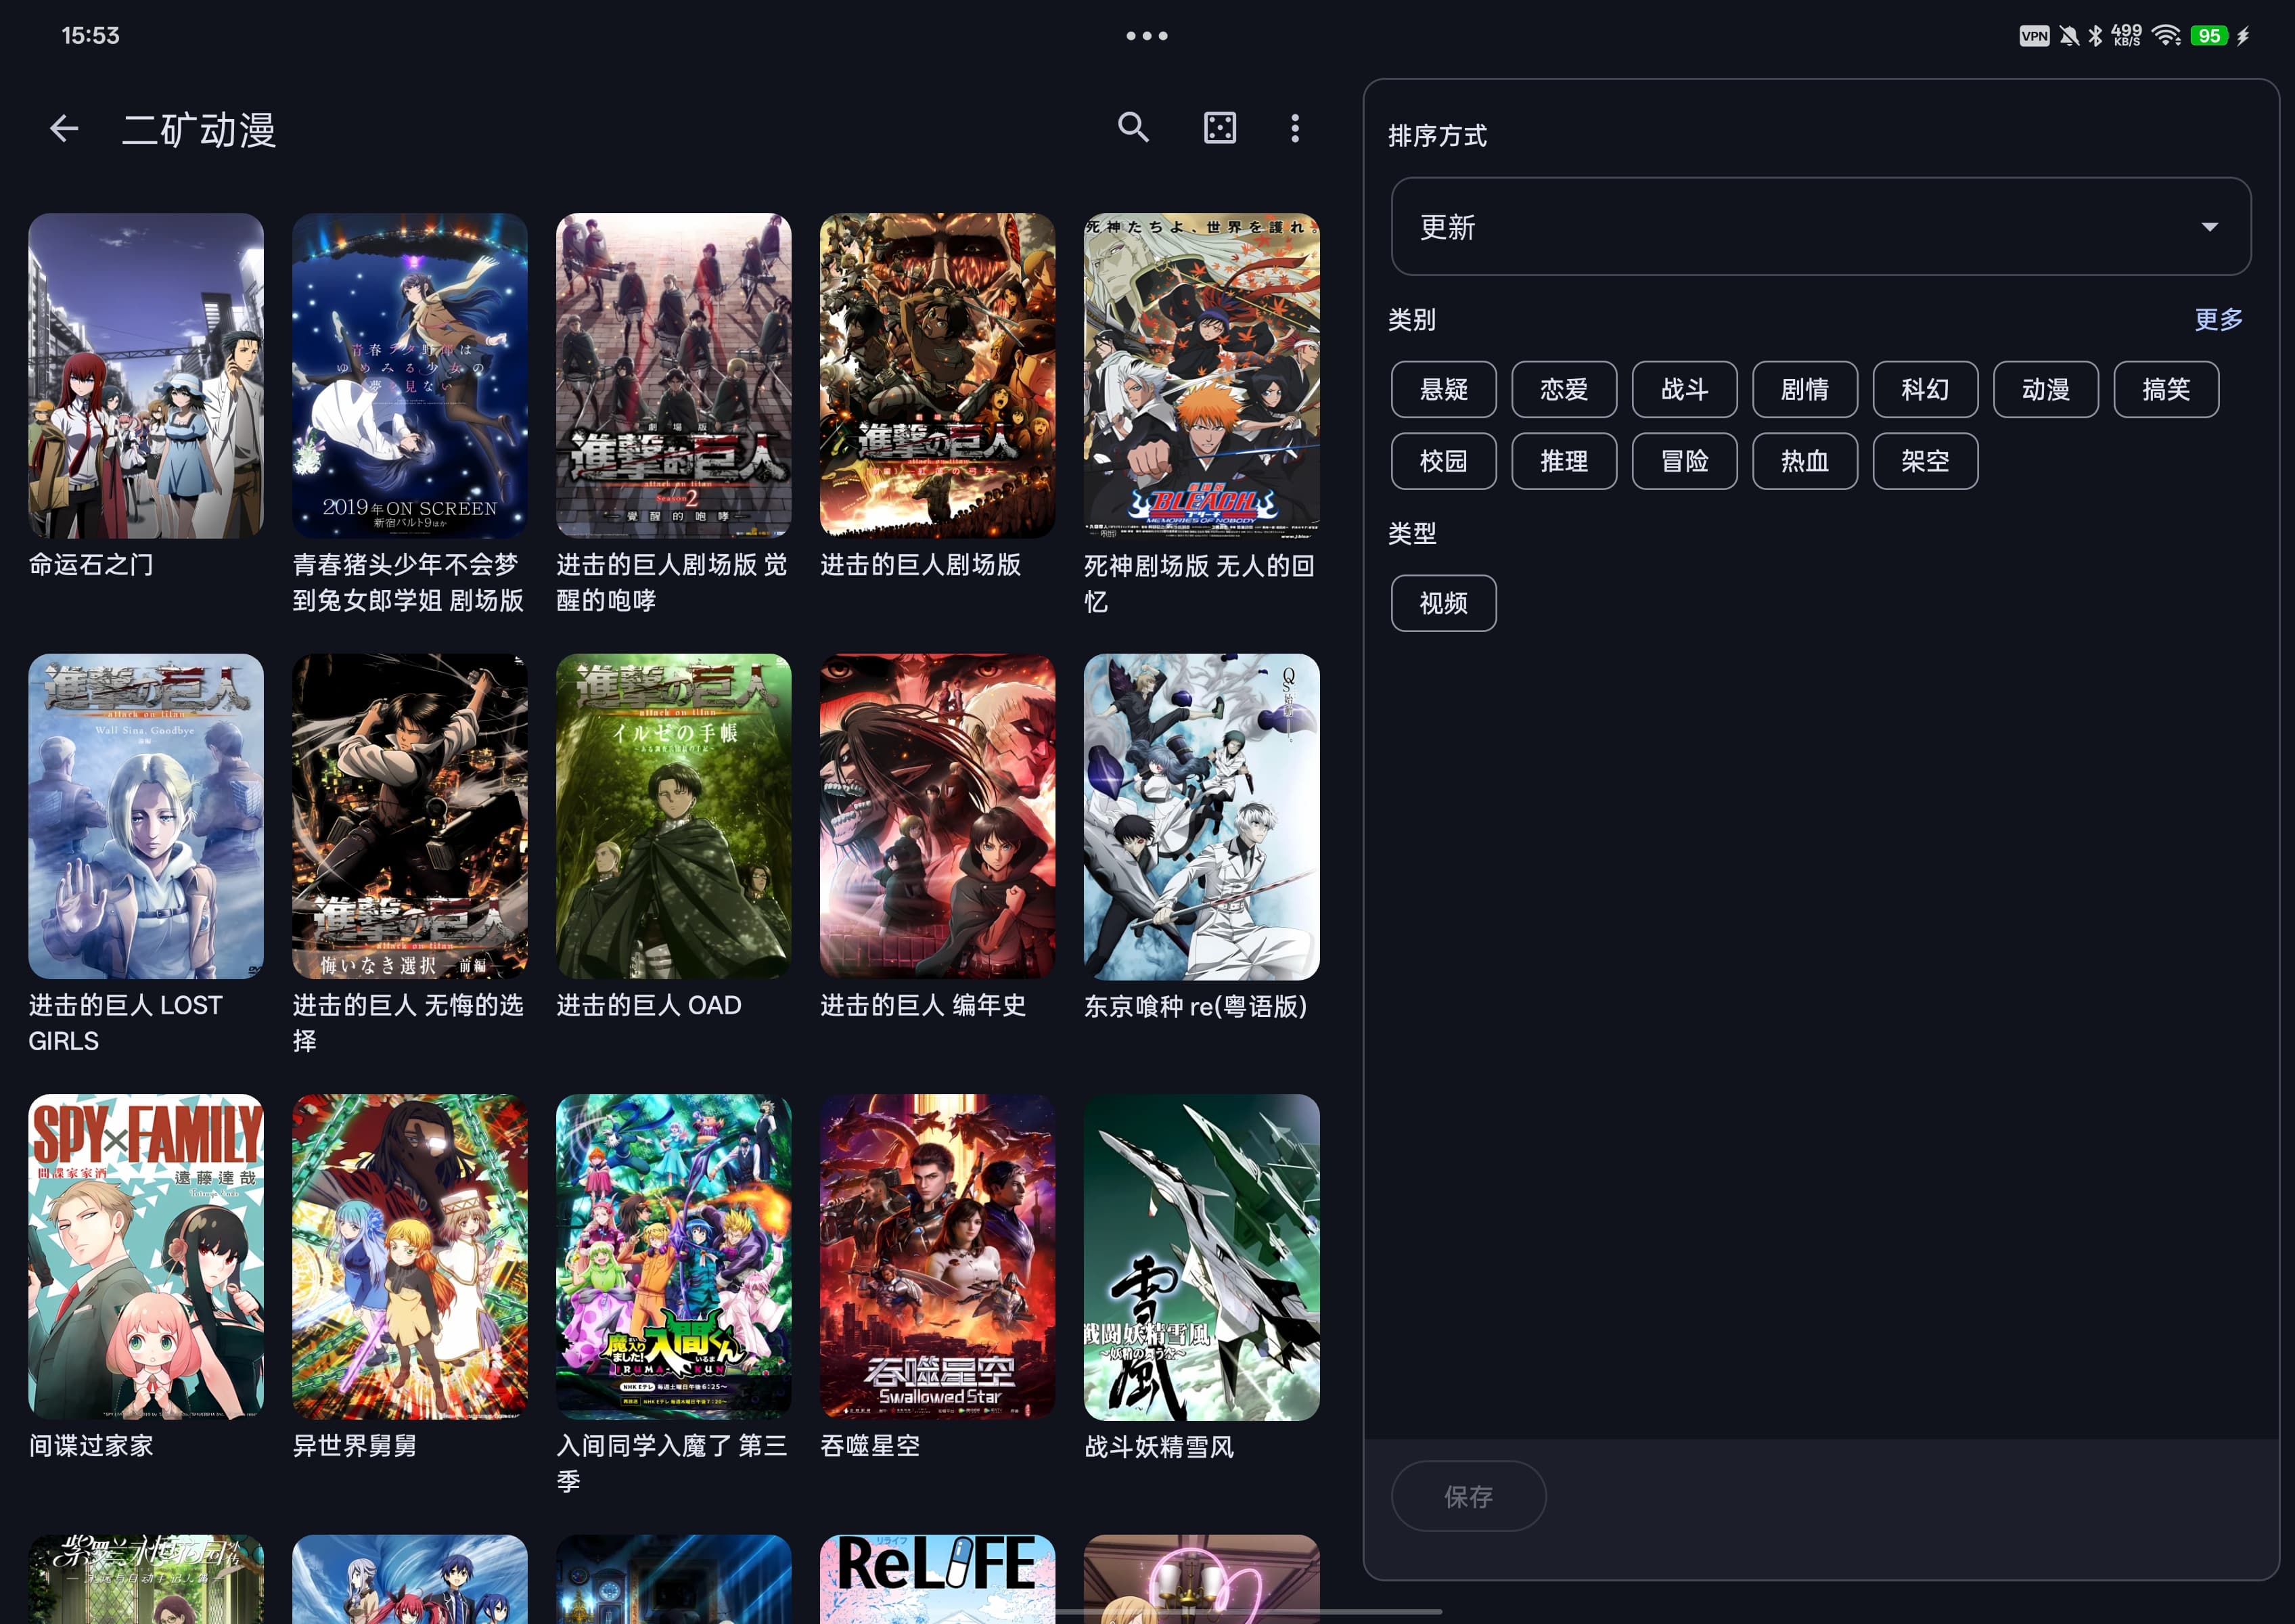This screenshot has width=2295, height=1624.
Task: Toggle the 悬疑 category chip
Action: click(x=1443, y=390)
